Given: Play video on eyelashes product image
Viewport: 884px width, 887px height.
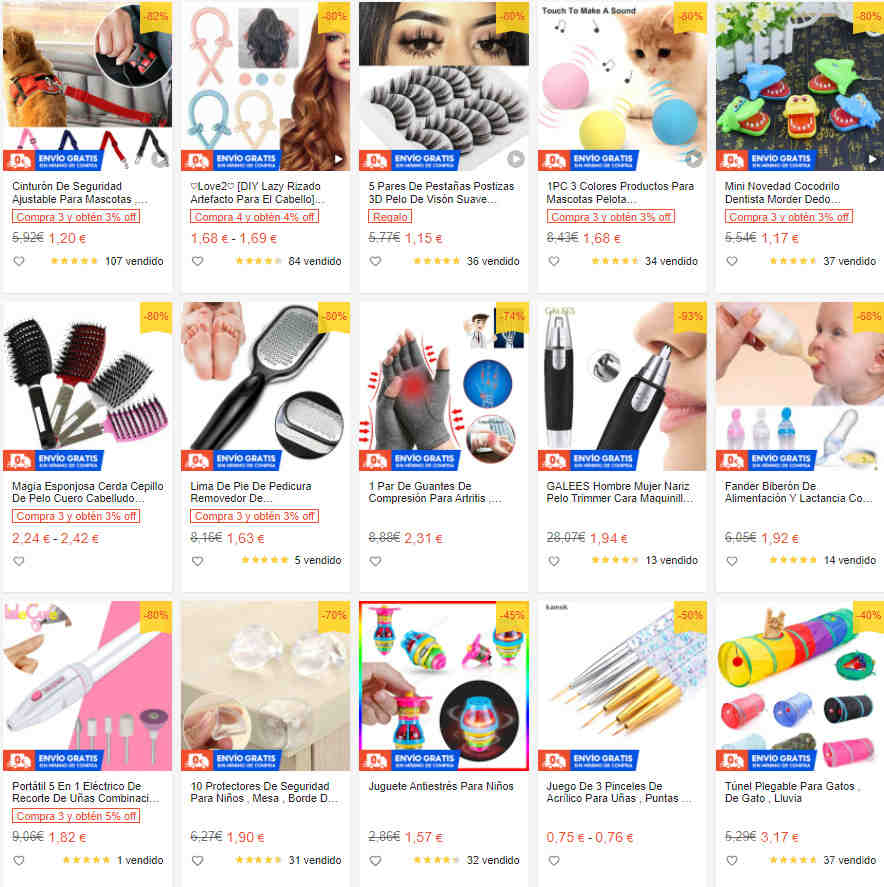Looking at the screenshot, I should point(515,160).
